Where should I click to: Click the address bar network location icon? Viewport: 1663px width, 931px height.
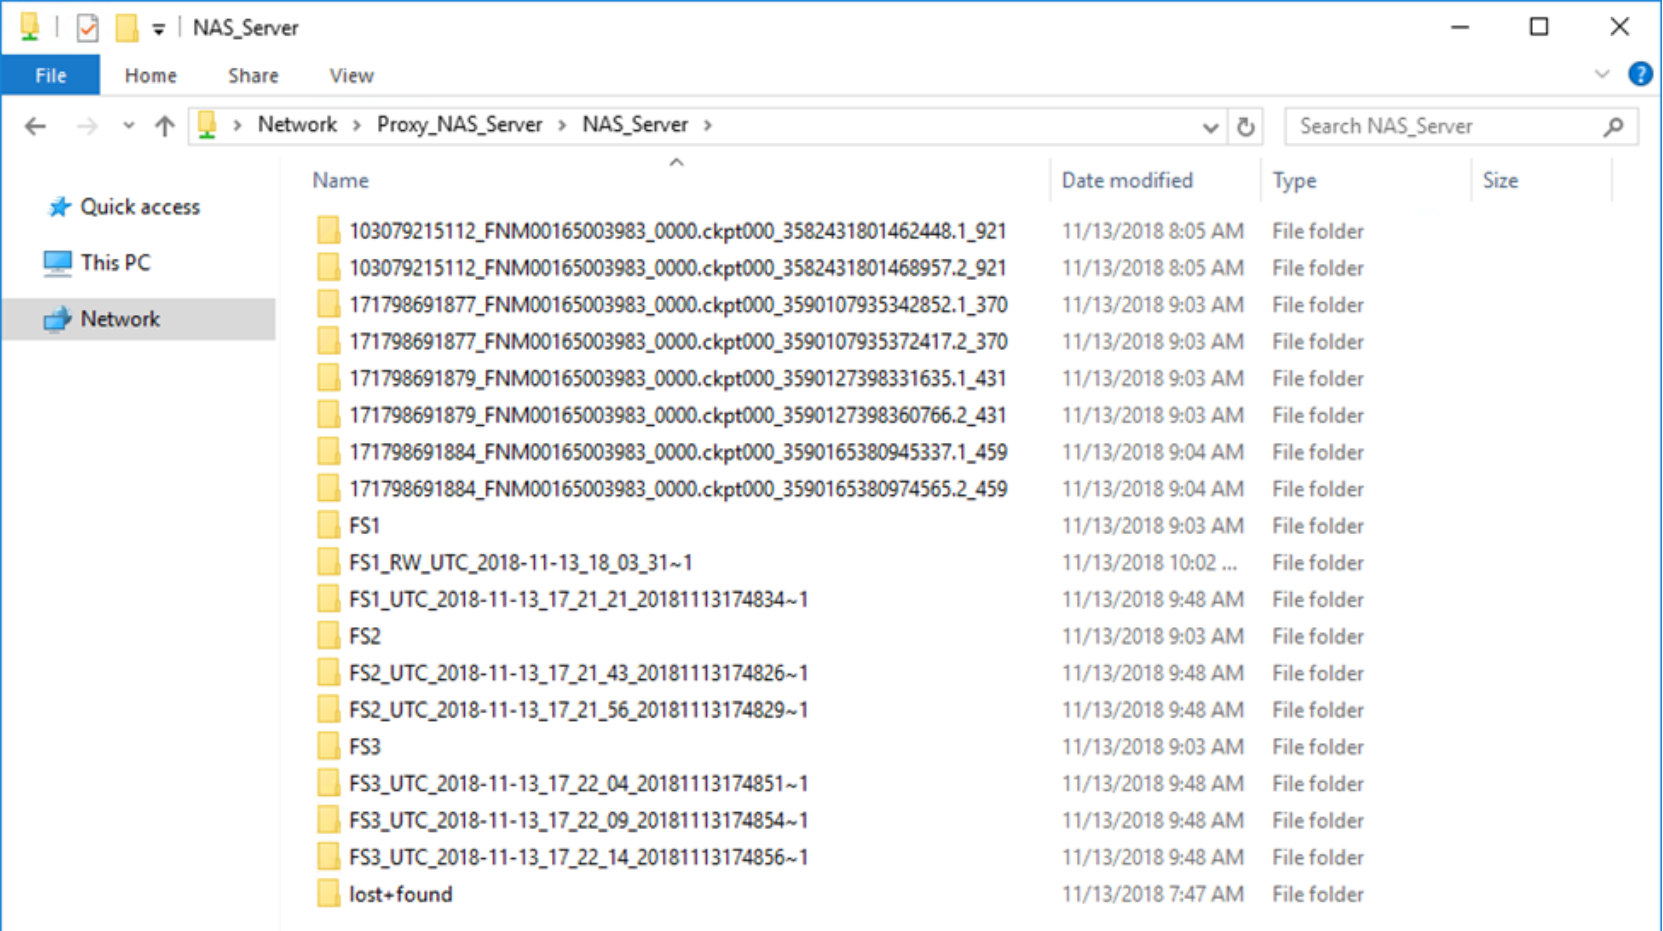click(x=207, y=125)
